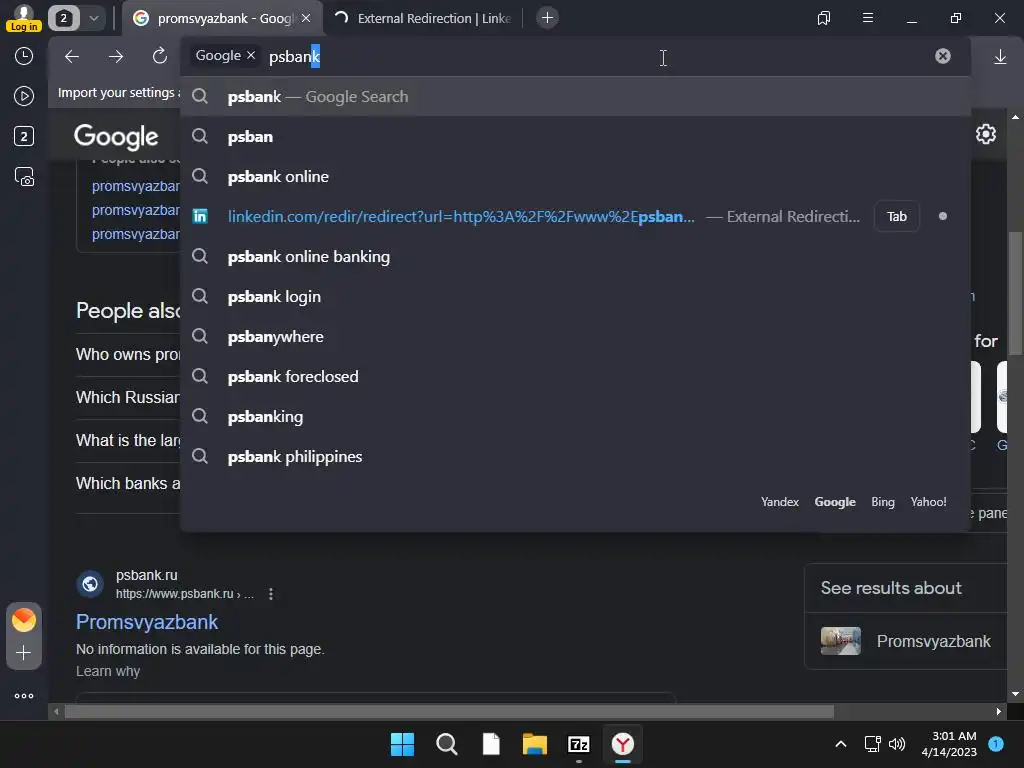Click the vertical scrollbar down arrow
This screenshot has width=1024, height=768.
point(1015,694)
